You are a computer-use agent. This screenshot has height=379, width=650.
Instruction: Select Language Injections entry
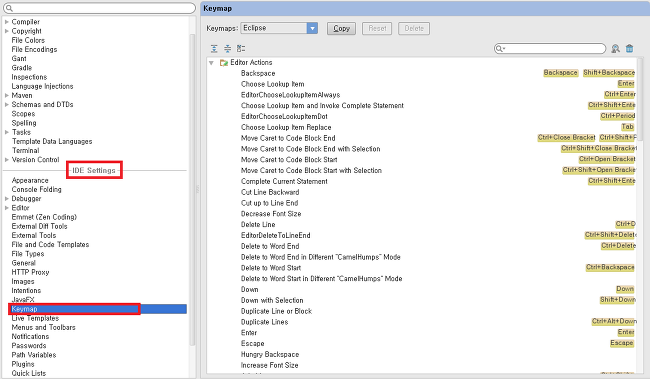coord(42,86)
